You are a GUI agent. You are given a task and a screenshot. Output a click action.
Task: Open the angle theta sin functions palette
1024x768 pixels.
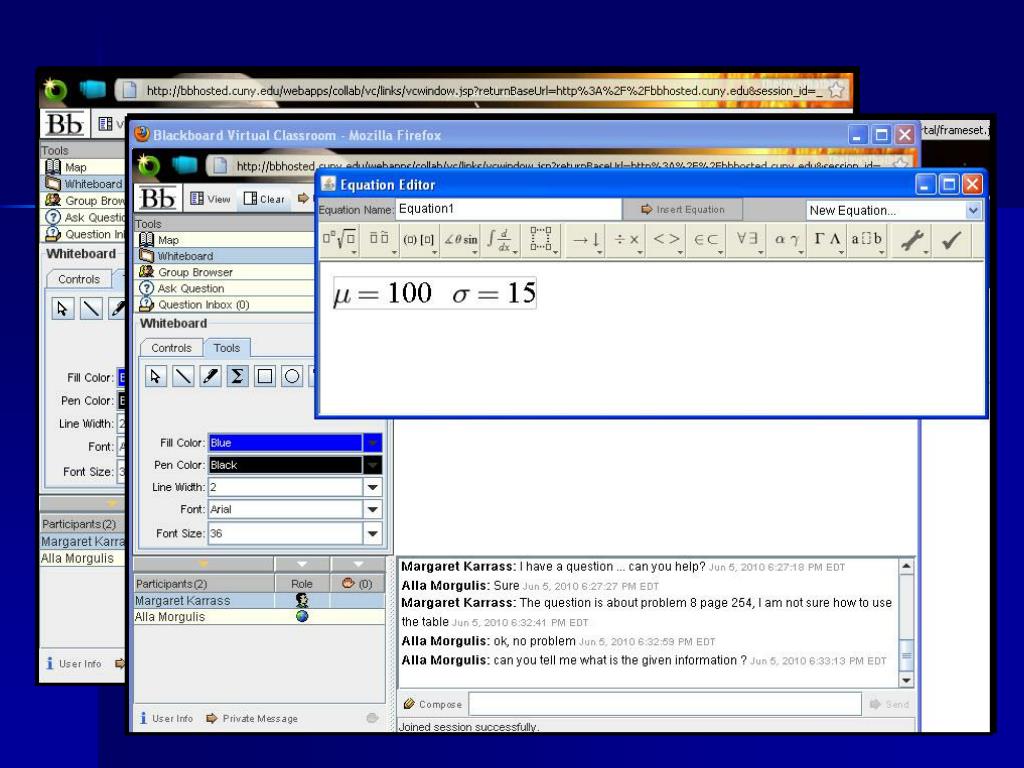460,240
